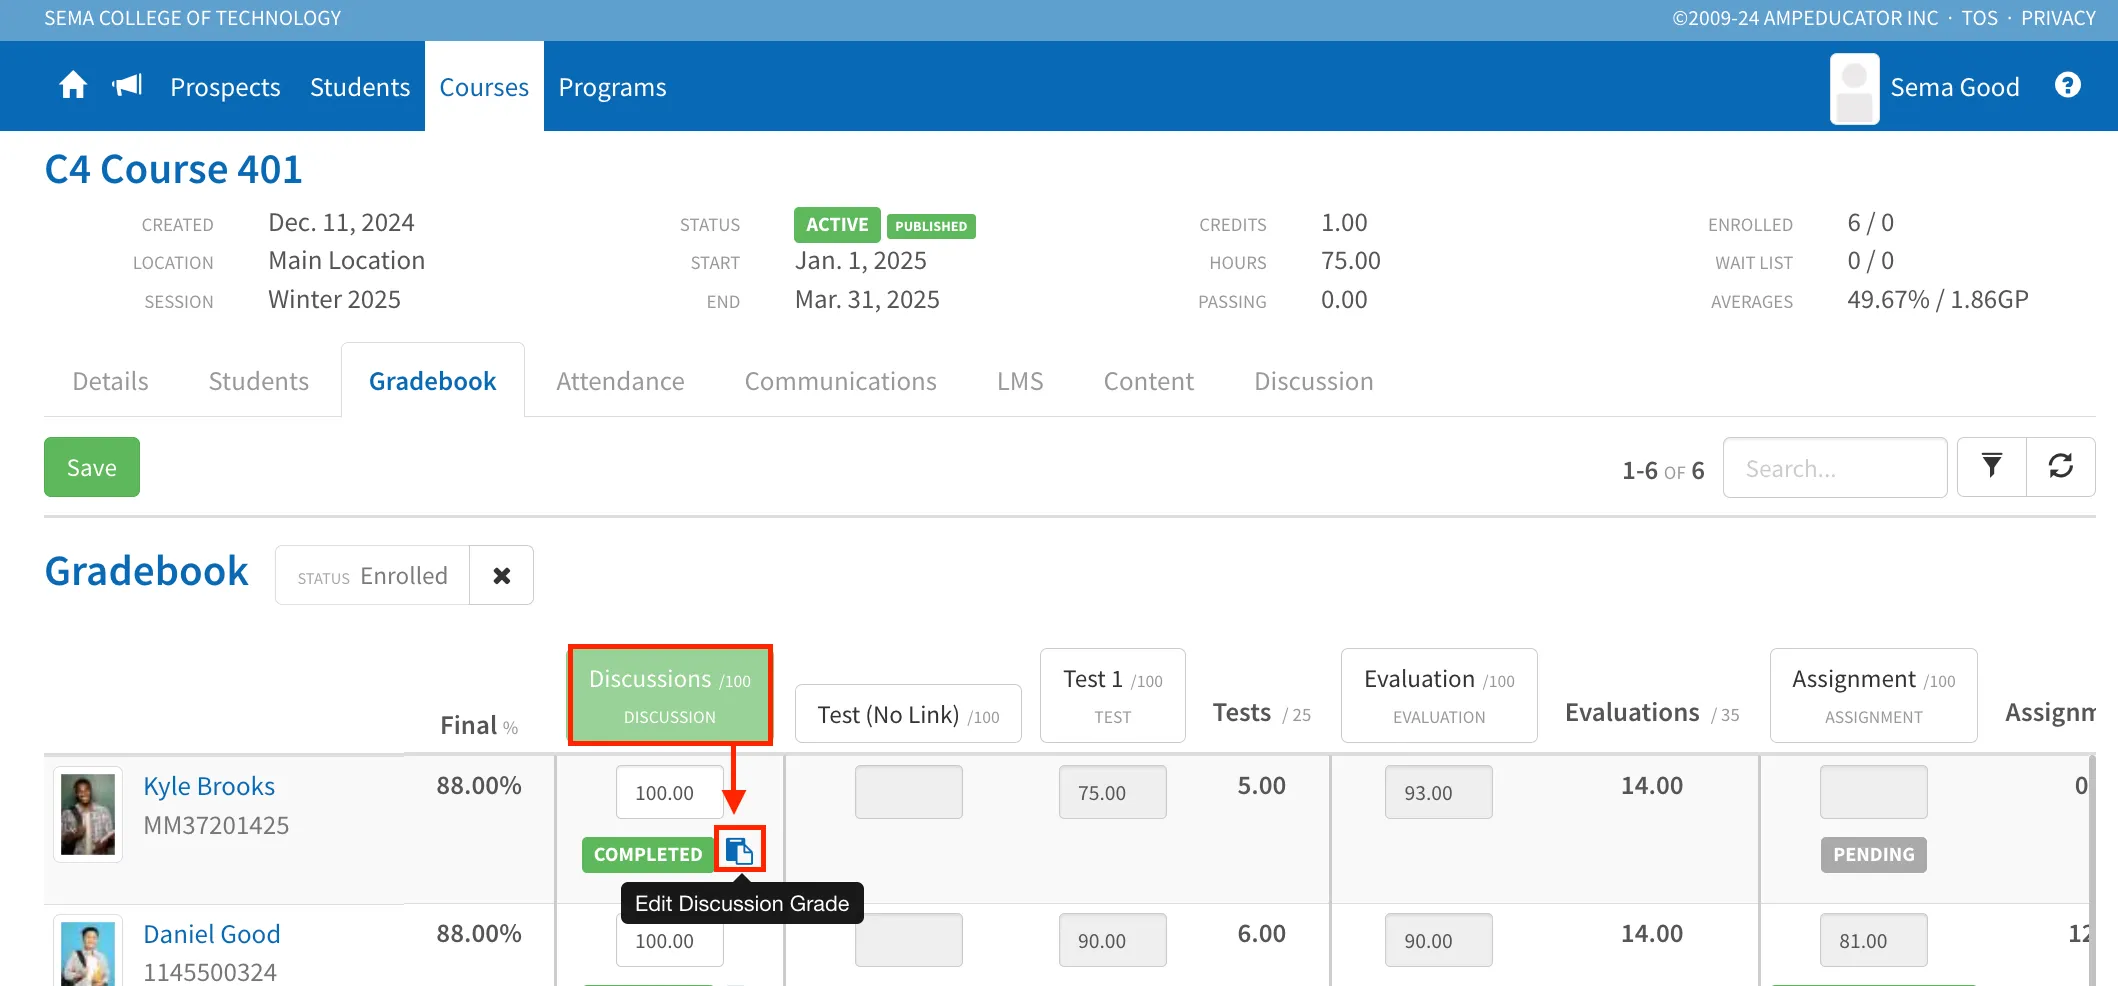Click the Test (No Link) column header
Viewport: 2118px width, 986px height.
point(908,714)
